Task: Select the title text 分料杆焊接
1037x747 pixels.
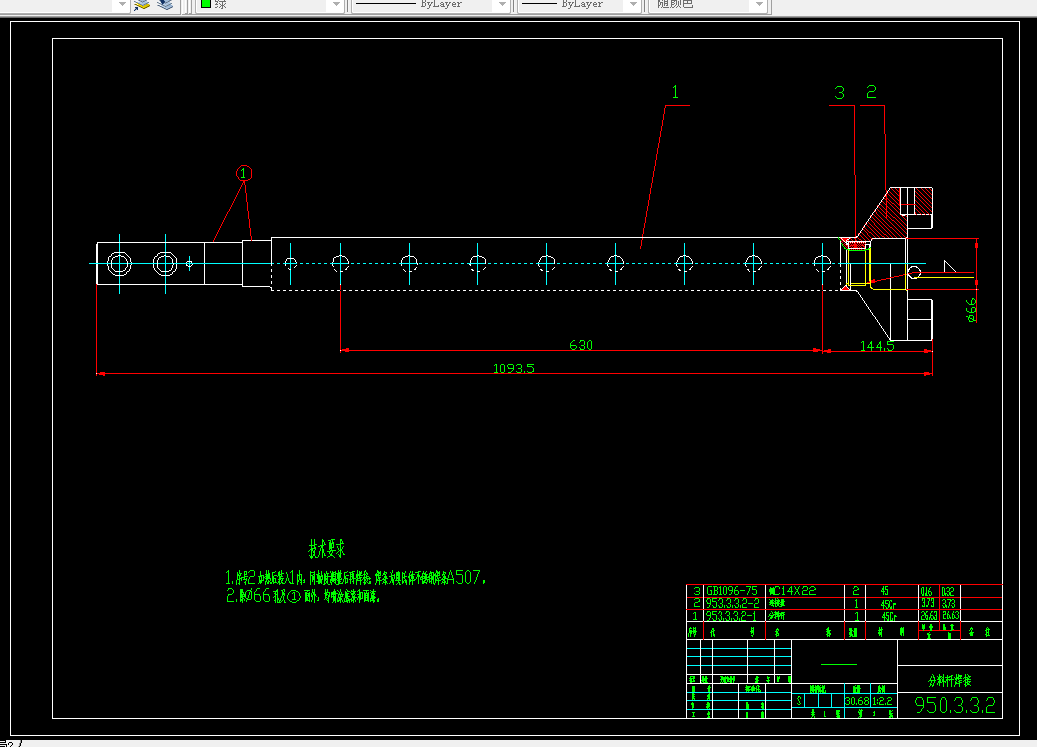Action: click(950, 680)
